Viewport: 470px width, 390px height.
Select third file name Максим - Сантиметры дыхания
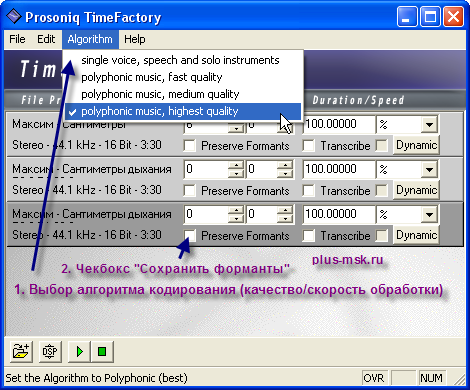pyautogui.click(x=92, y=214)
